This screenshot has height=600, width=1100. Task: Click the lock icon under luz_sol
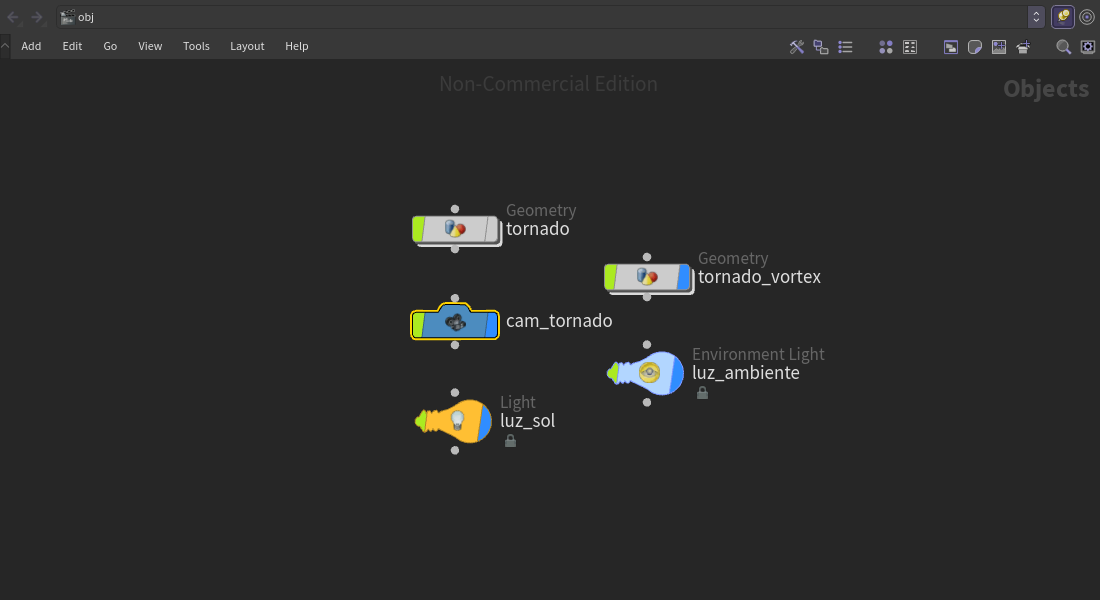[x=511, y=441]
